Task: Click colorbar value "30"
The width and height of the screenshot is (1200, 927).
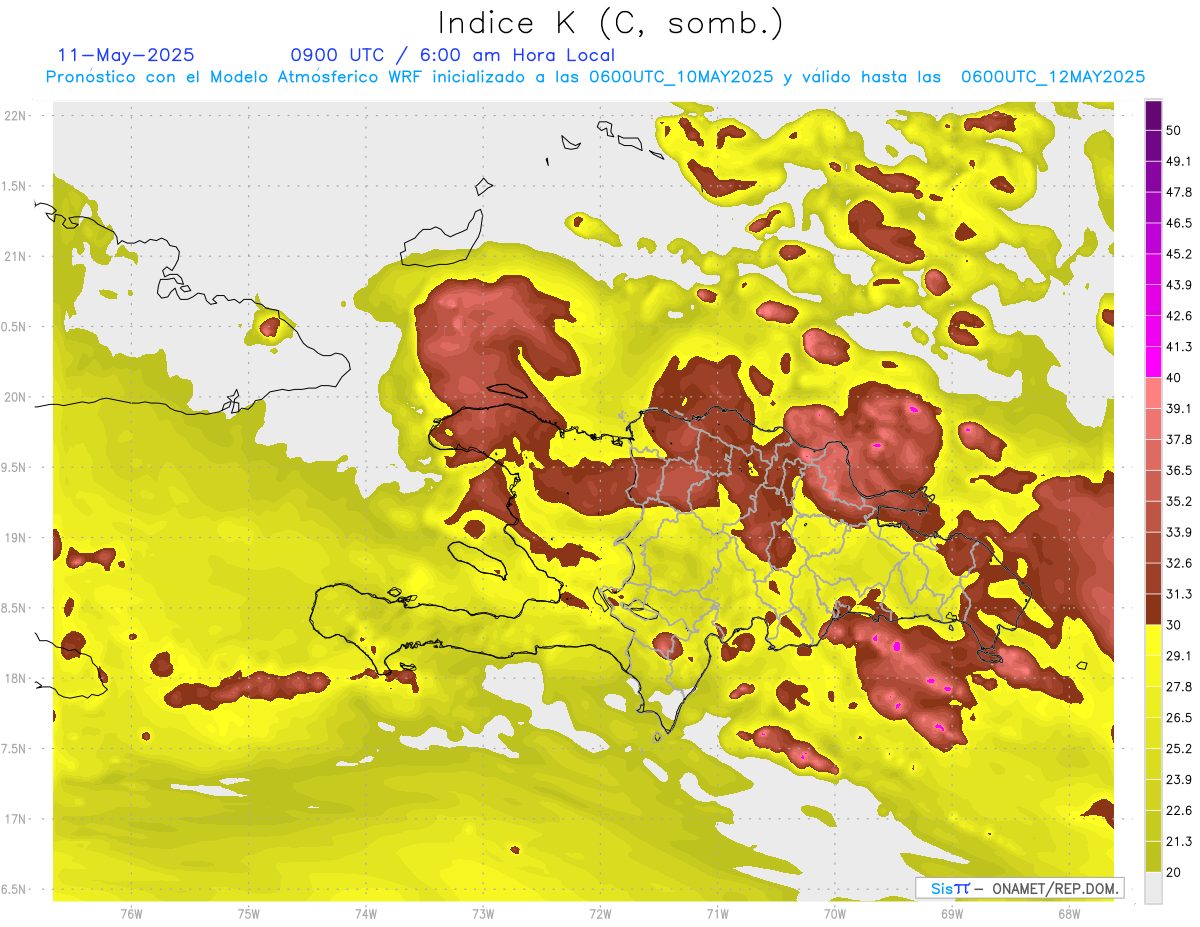Action: click(x=1175, y=625)
